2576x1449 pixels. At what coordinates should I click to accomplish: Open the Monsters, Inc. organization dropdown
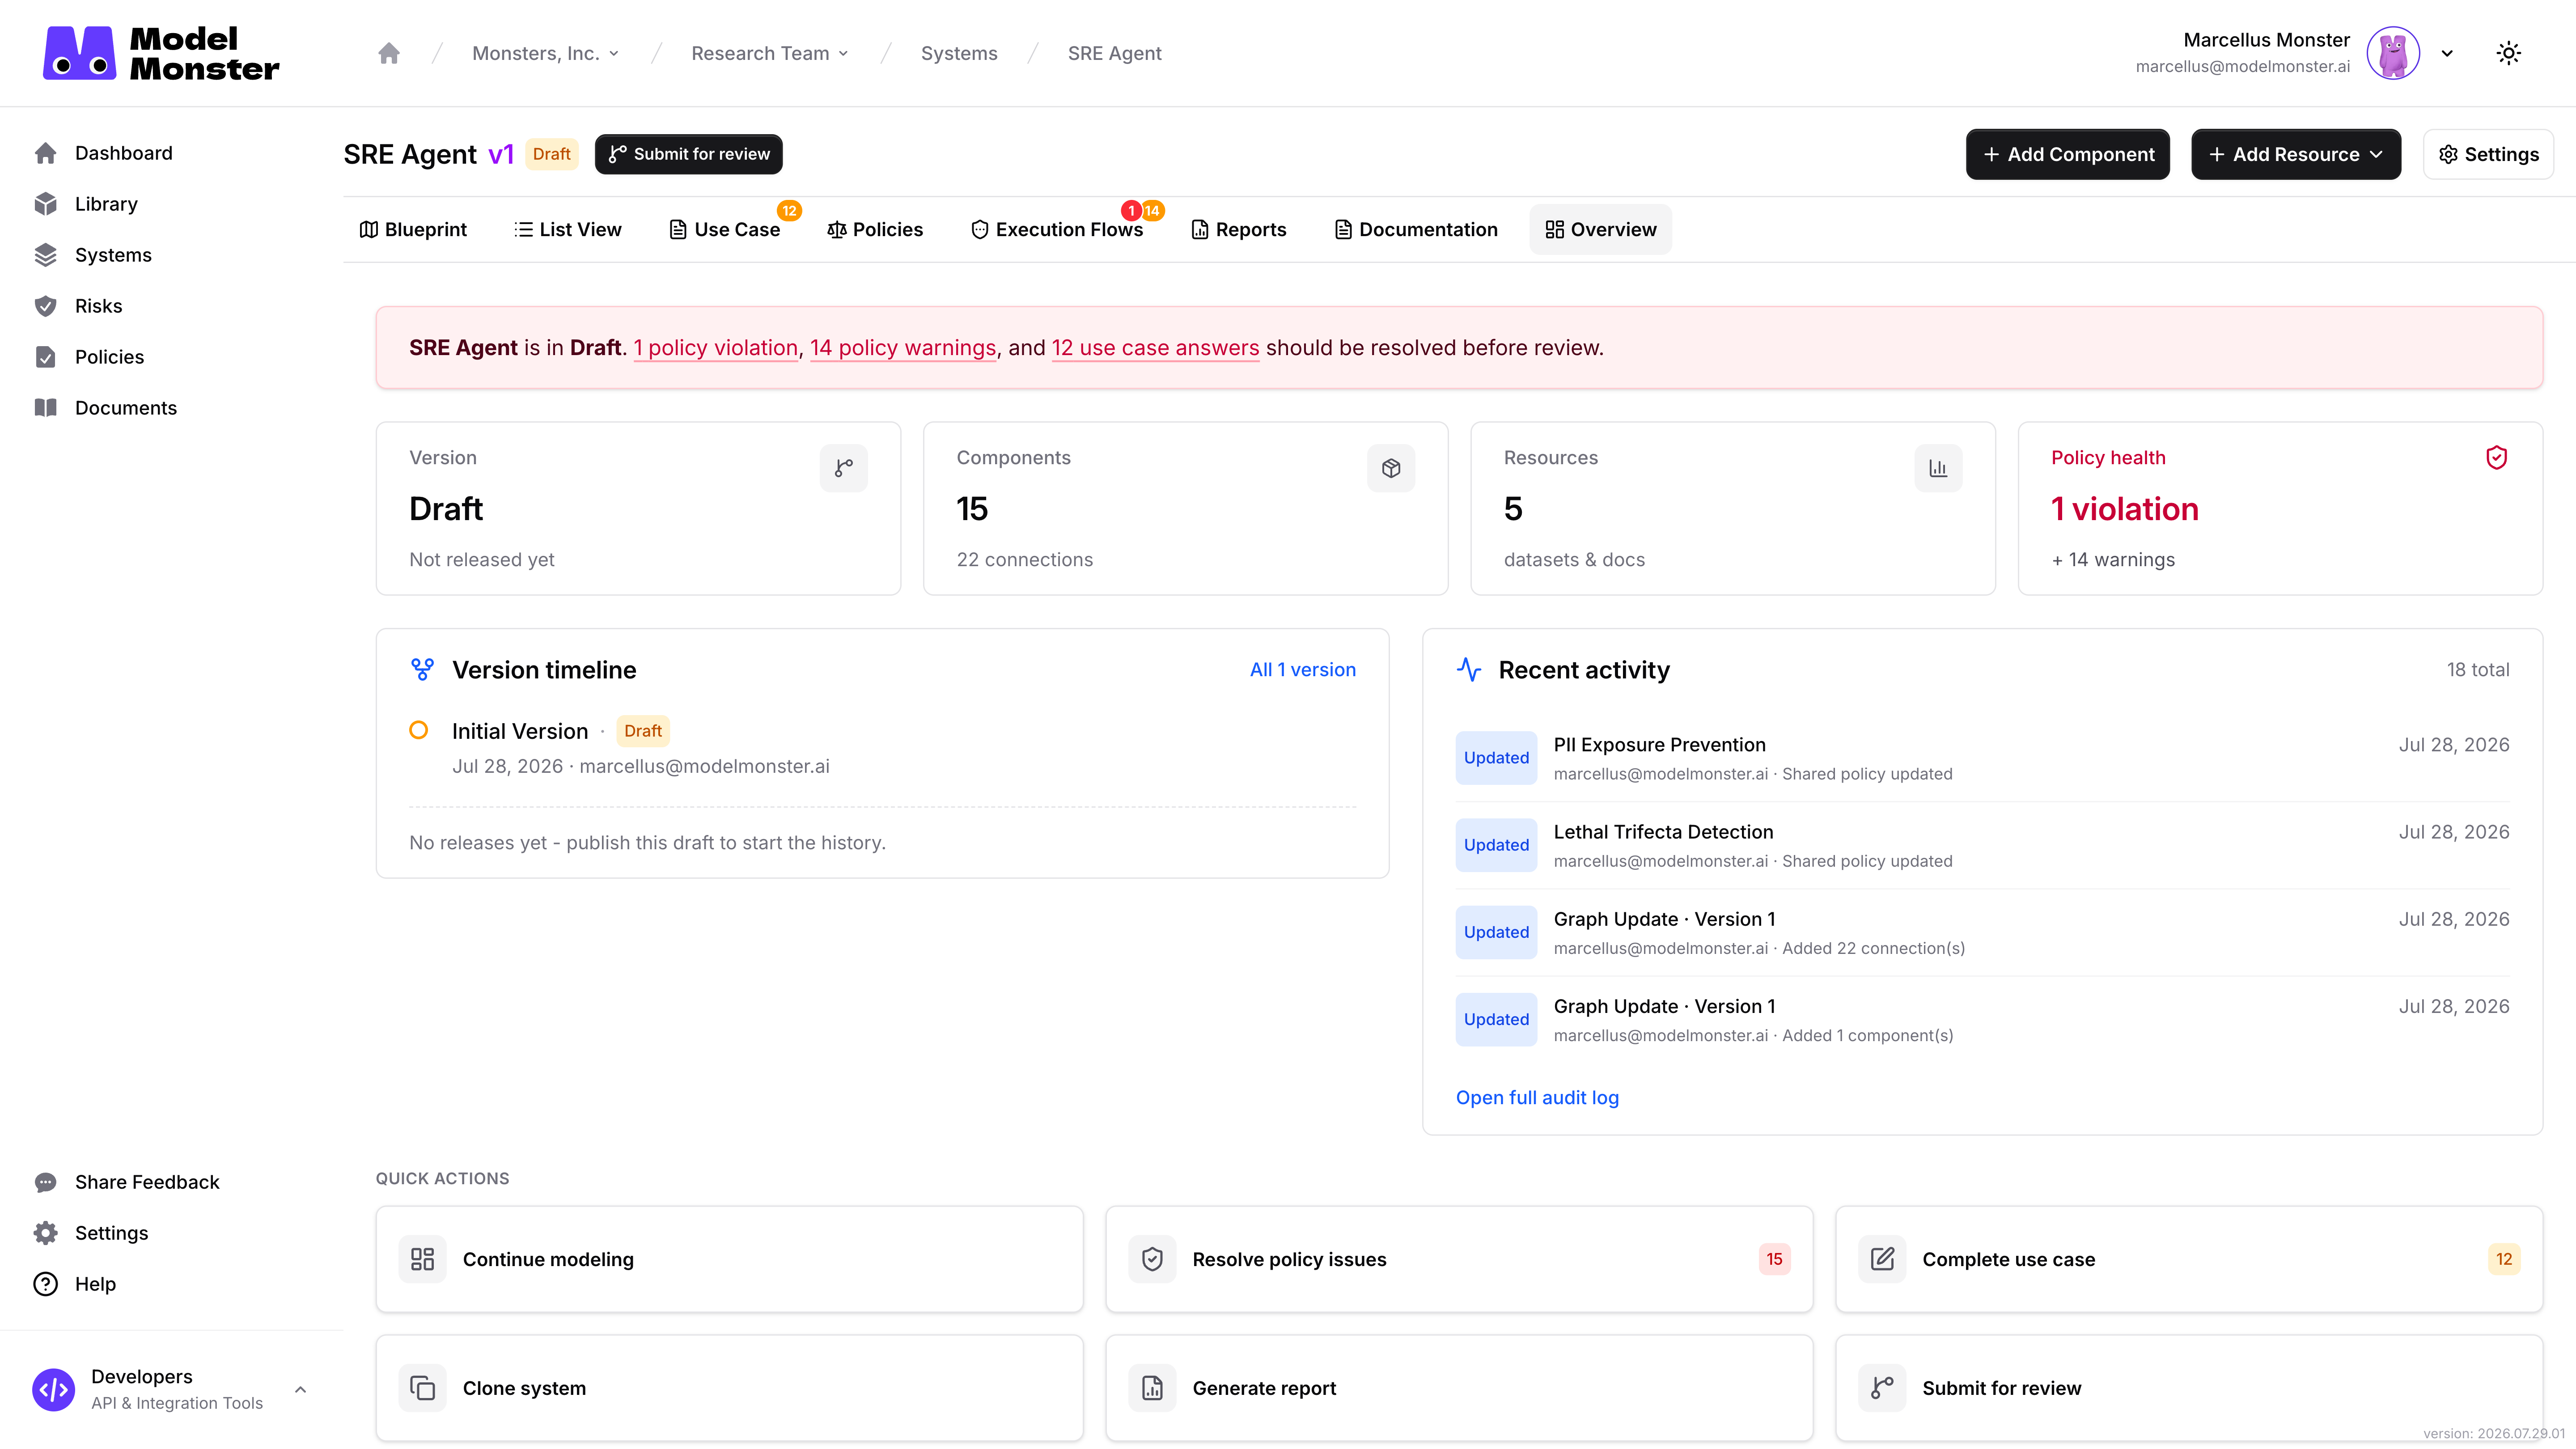pyautogui.click(x=546, y=53)
